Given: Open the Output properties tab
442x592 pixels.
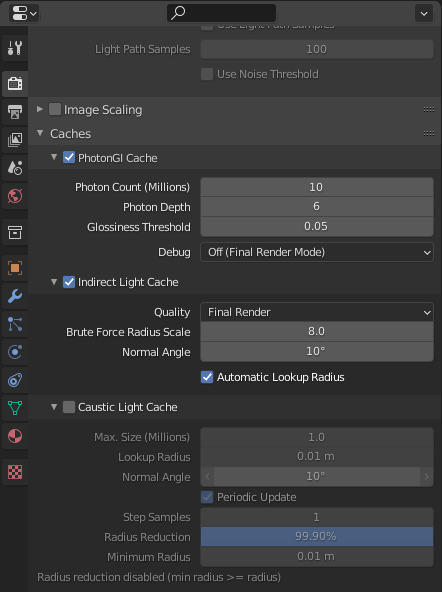Looking at the screenshot, I should pyautogui.click(x=15, y=112).
